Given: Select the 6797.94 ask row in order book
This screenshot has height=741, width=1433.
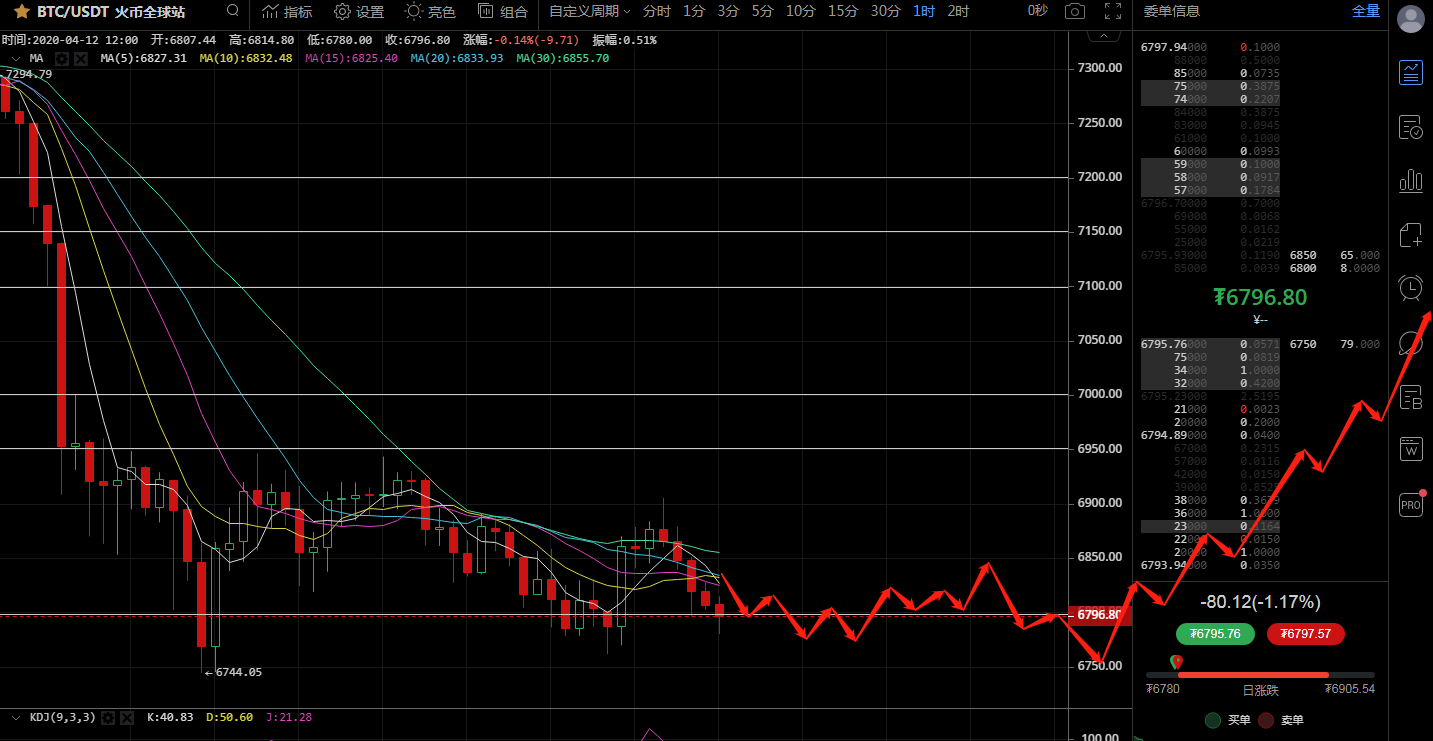Looking at the screenshot, I should pyautogui.click(x=1210, y=47).
